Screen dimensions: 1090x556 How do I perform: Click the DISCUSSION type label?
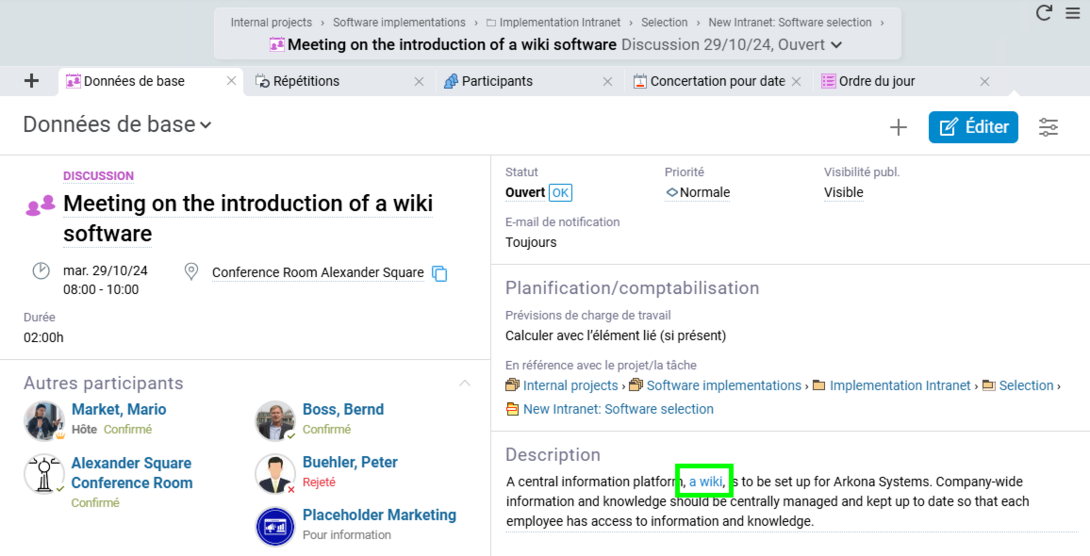click(x=99, y=176)
